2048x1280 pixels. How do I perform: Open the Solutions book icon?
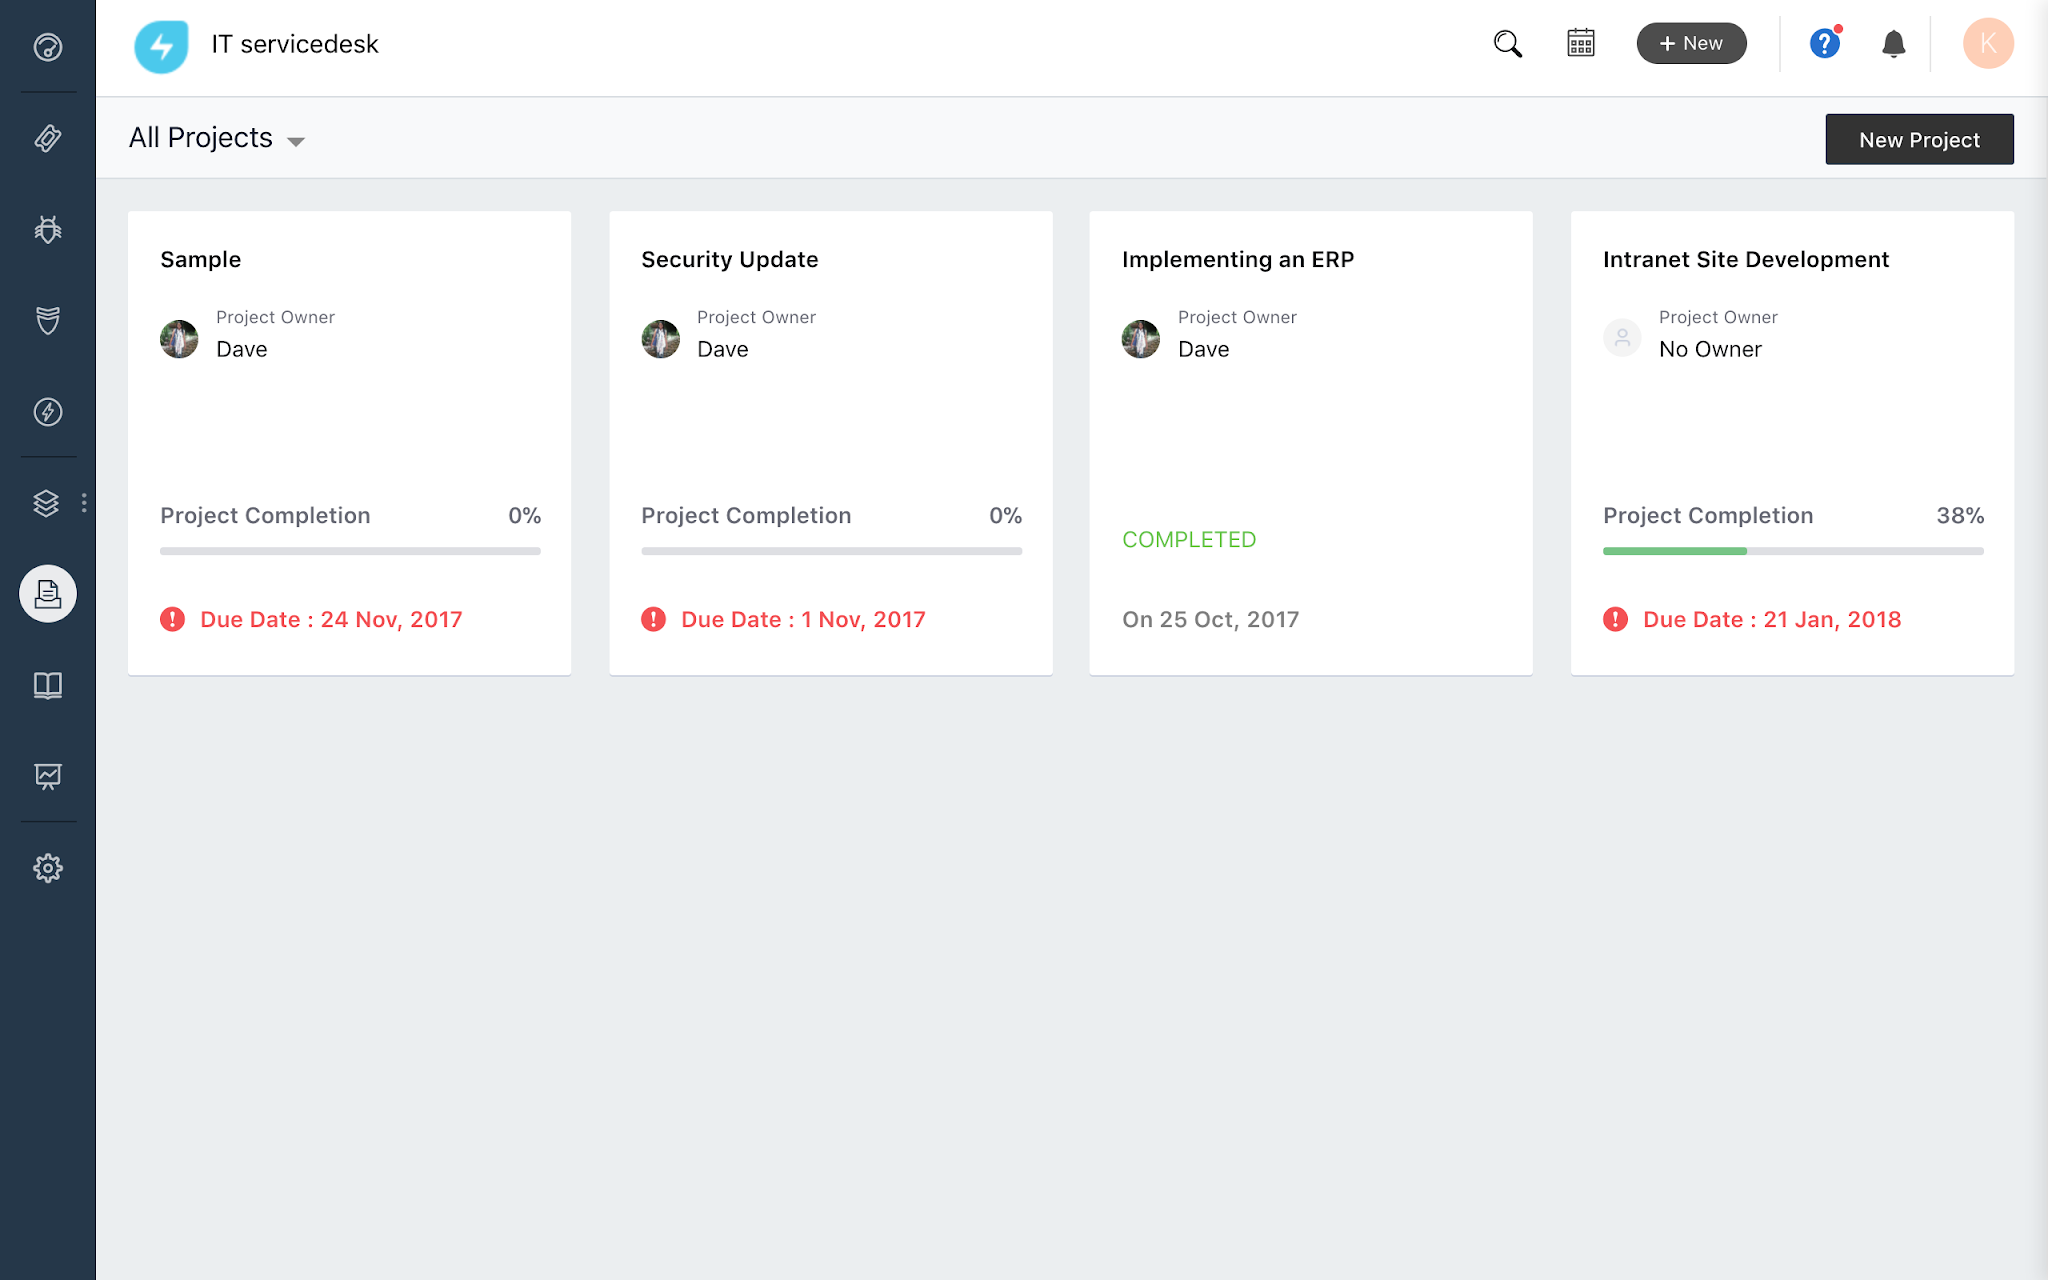click(48, 685)
